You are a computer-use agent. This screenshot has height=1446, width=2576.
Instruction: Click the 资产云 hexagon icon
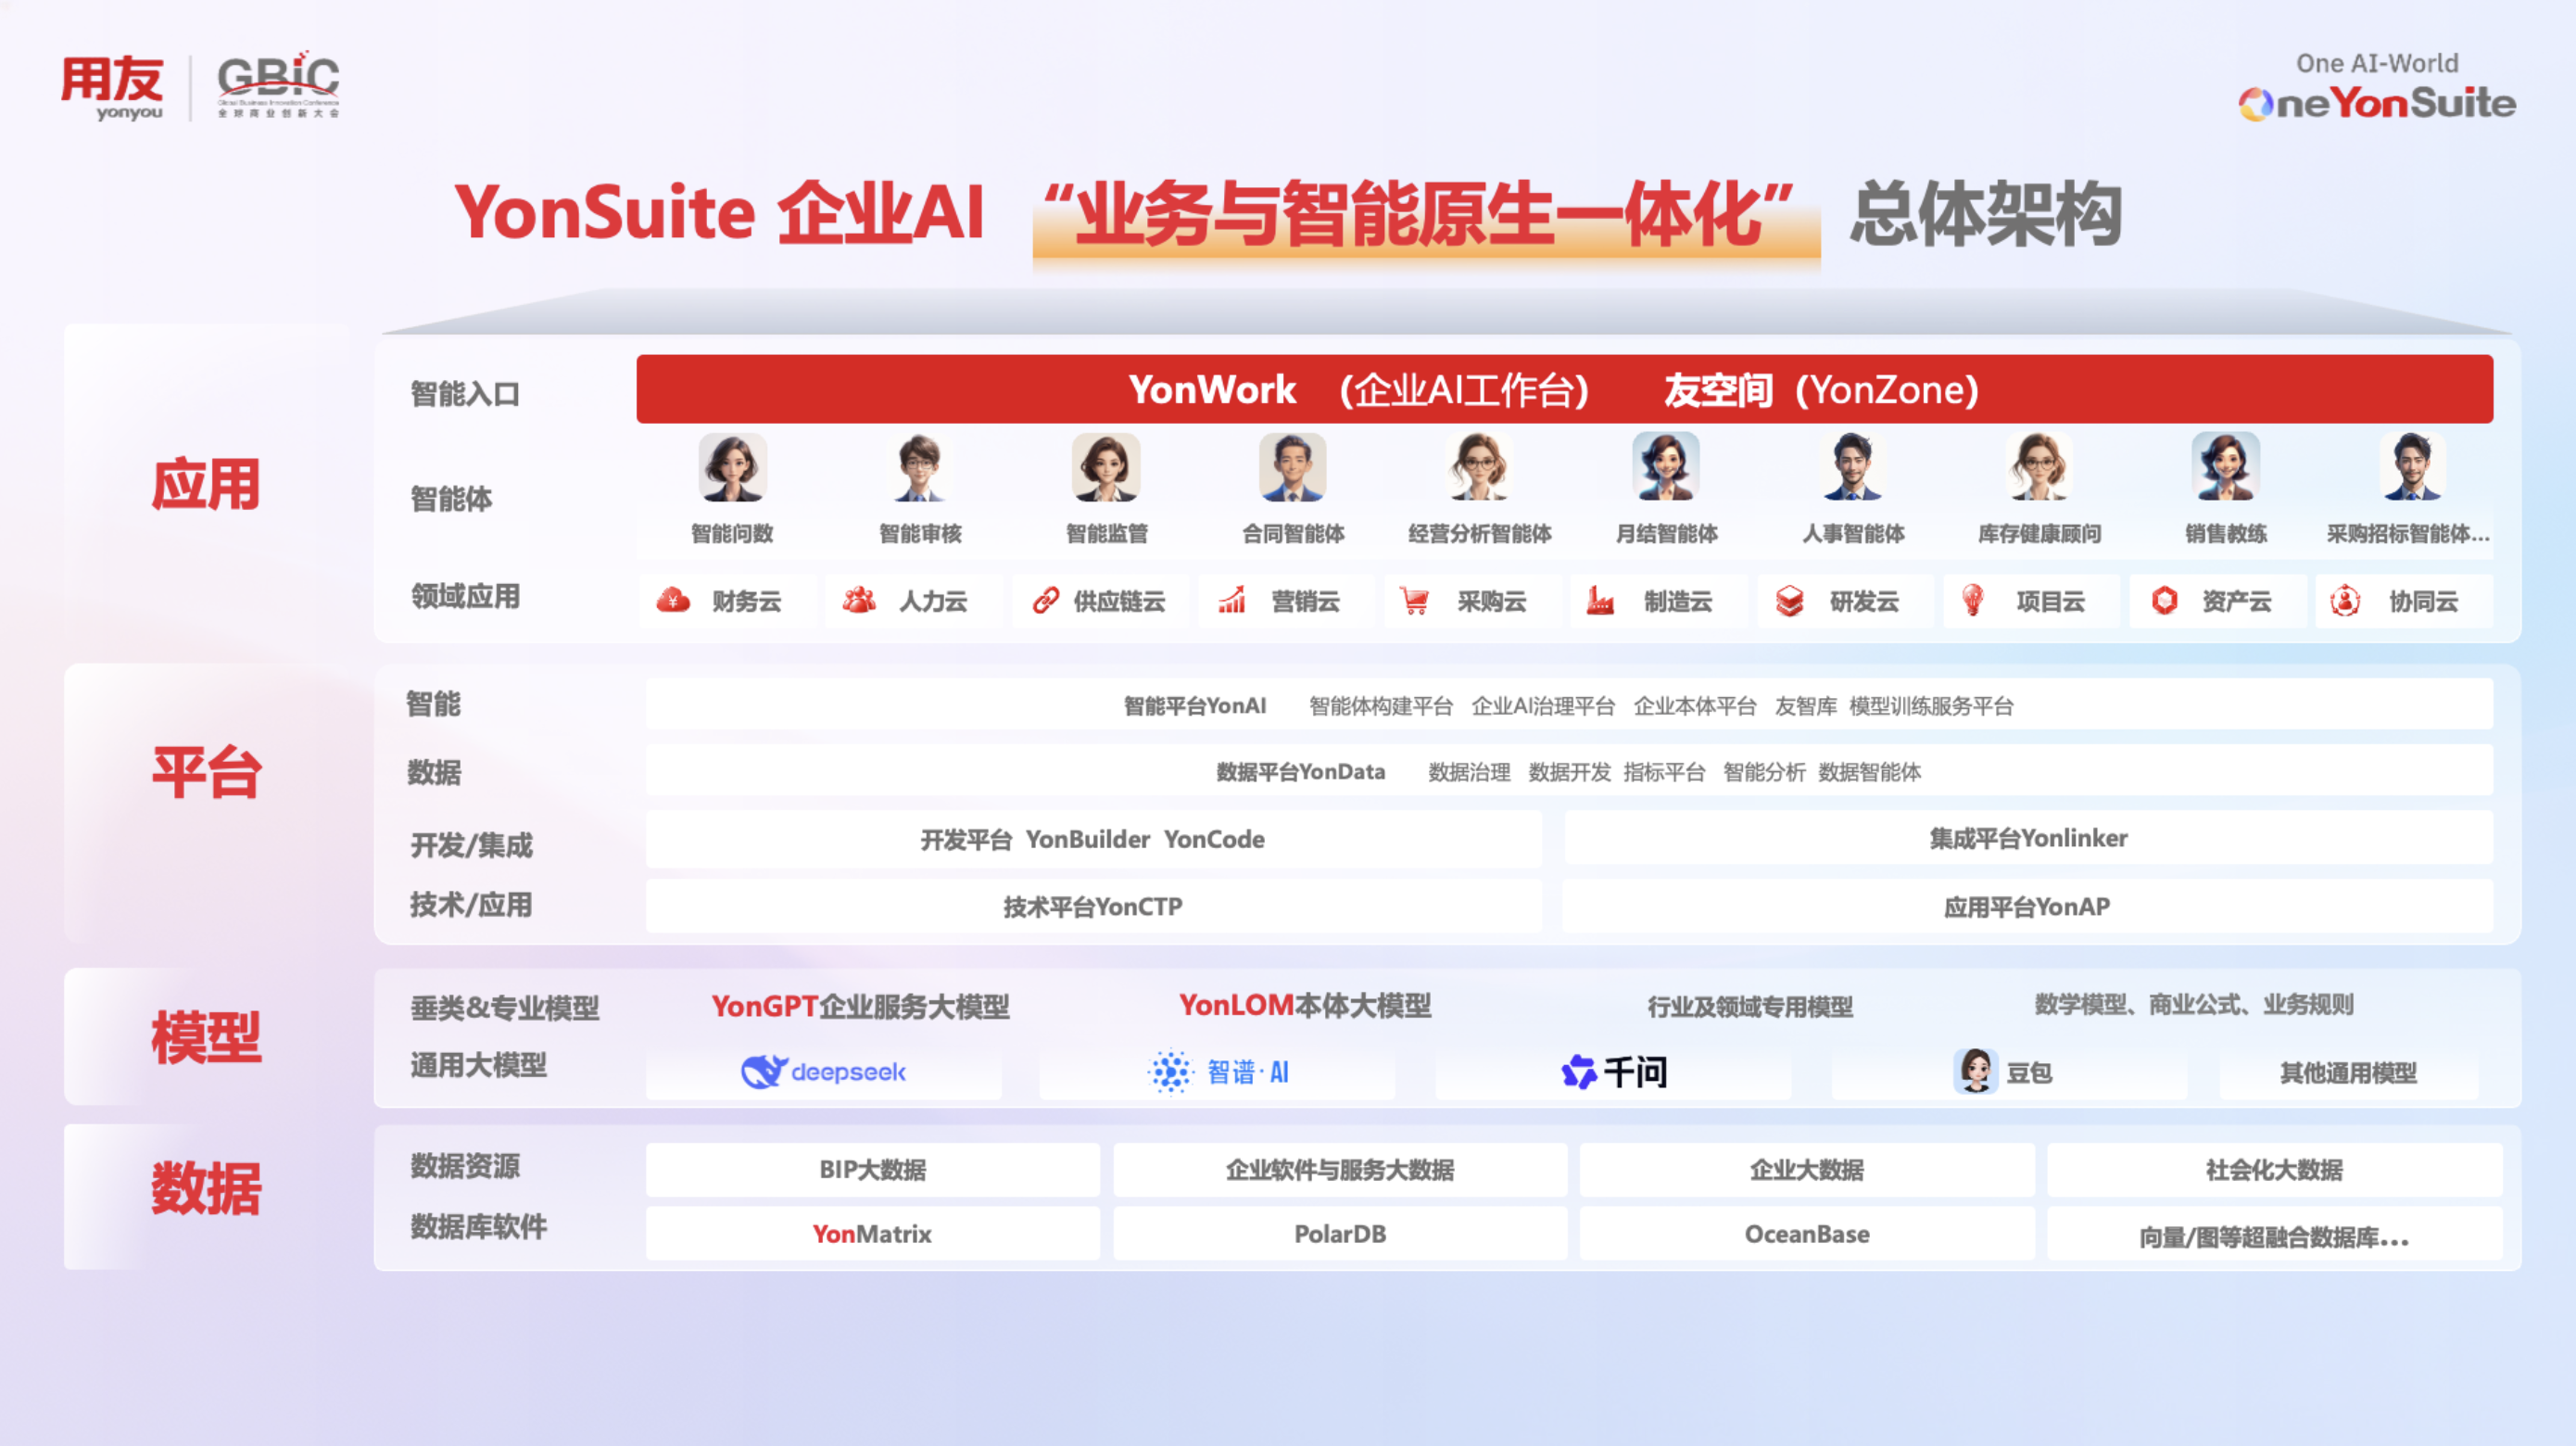(x=2165, y=600)
